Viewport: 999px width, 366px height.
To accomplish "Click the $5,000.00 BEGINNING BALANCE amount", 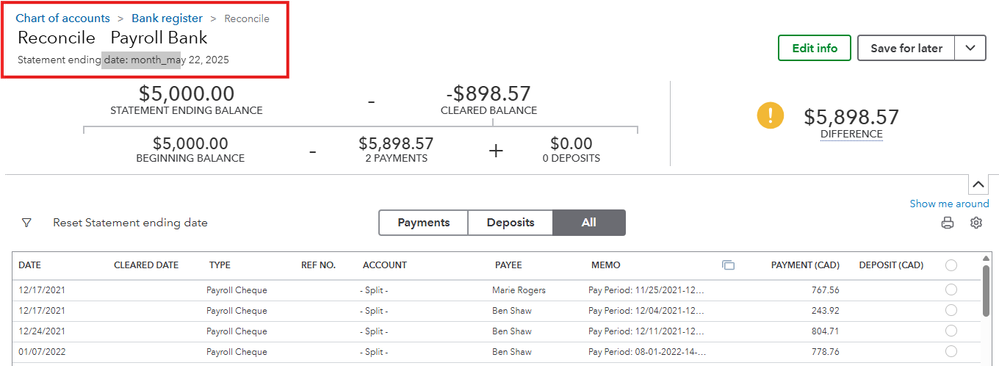I will click(190, 143).
